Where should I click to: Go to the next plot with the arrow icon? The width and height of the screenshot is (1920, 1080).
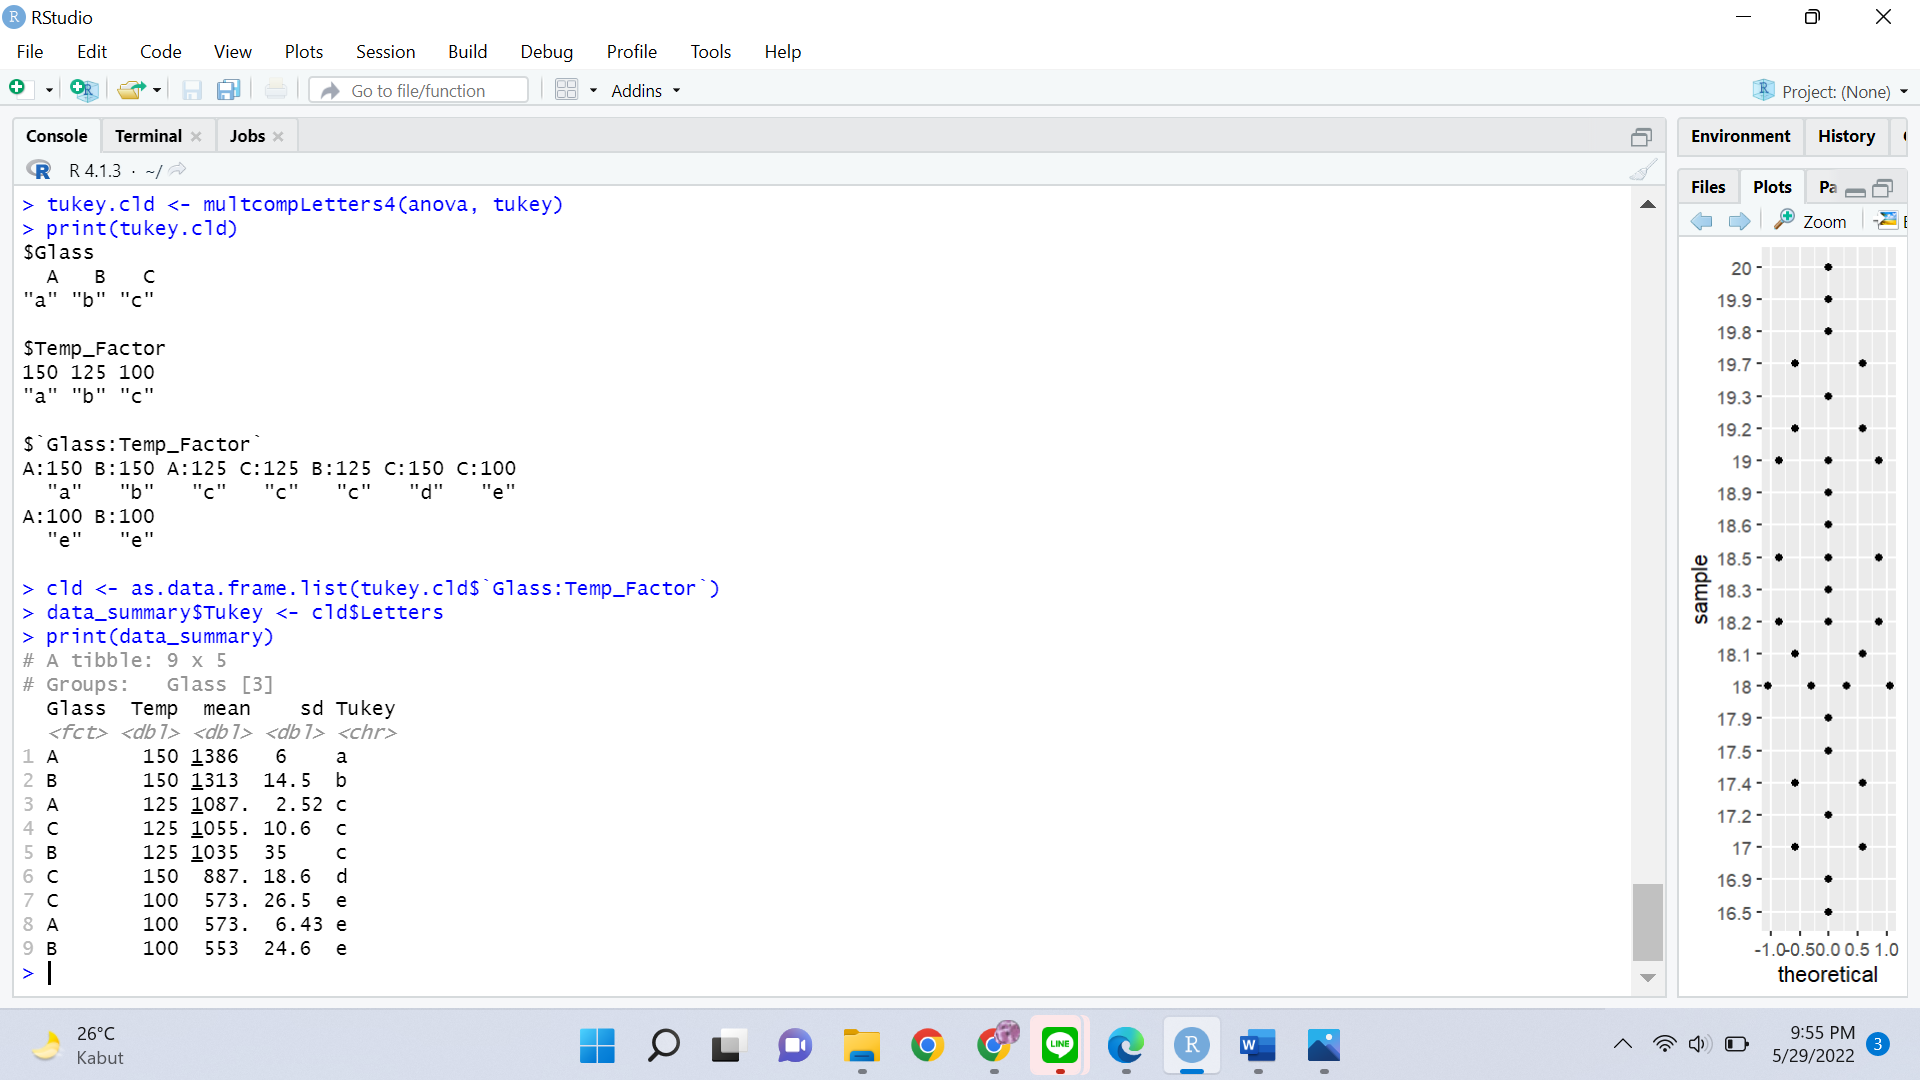click(x=1739, y=221)
